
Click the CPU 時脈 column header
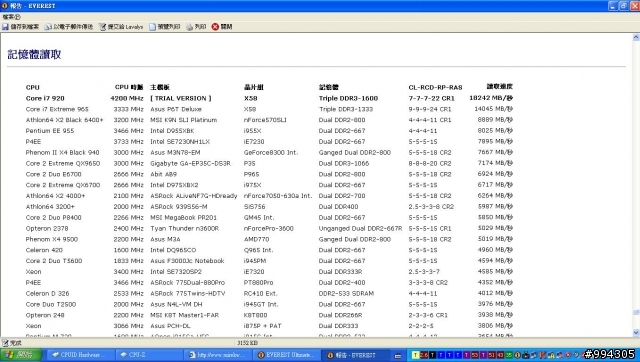[x=129, y=87]
